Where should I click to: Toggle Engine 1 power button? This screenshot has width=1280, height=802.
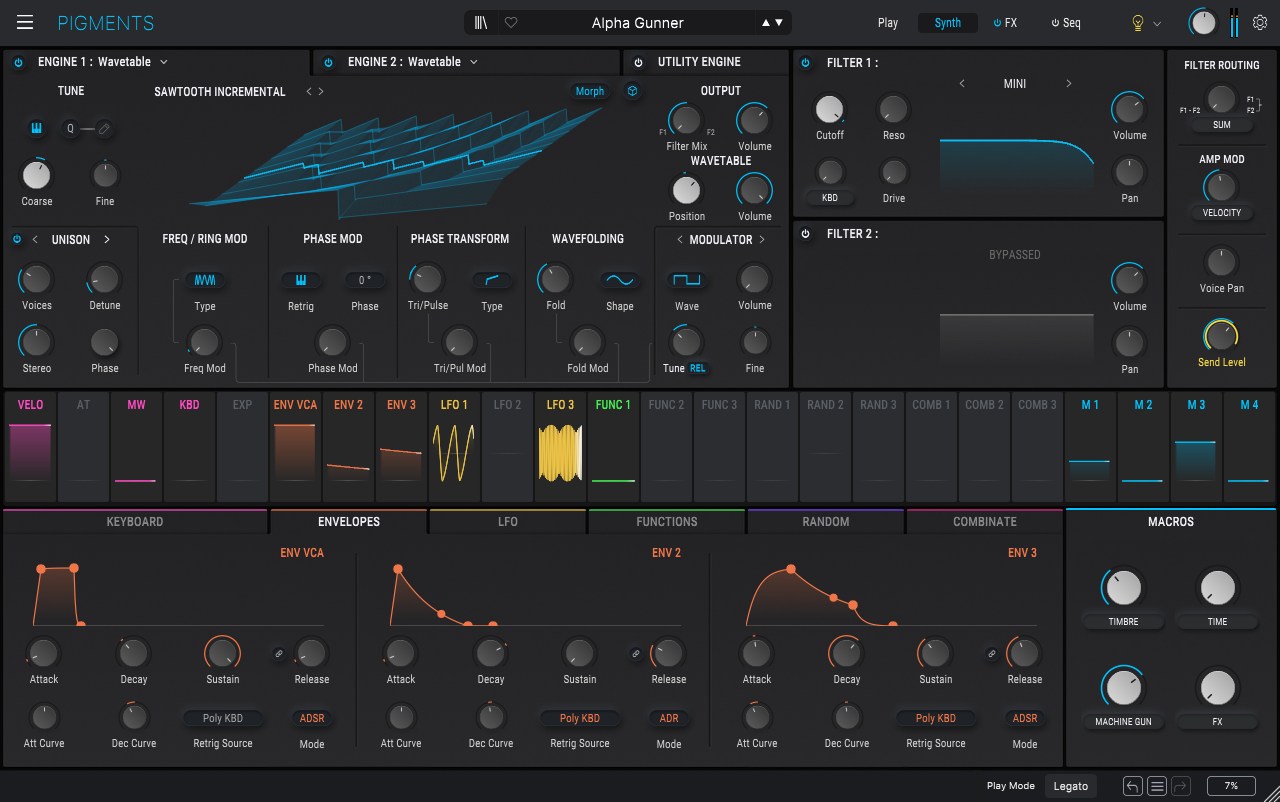coord(18,62)
